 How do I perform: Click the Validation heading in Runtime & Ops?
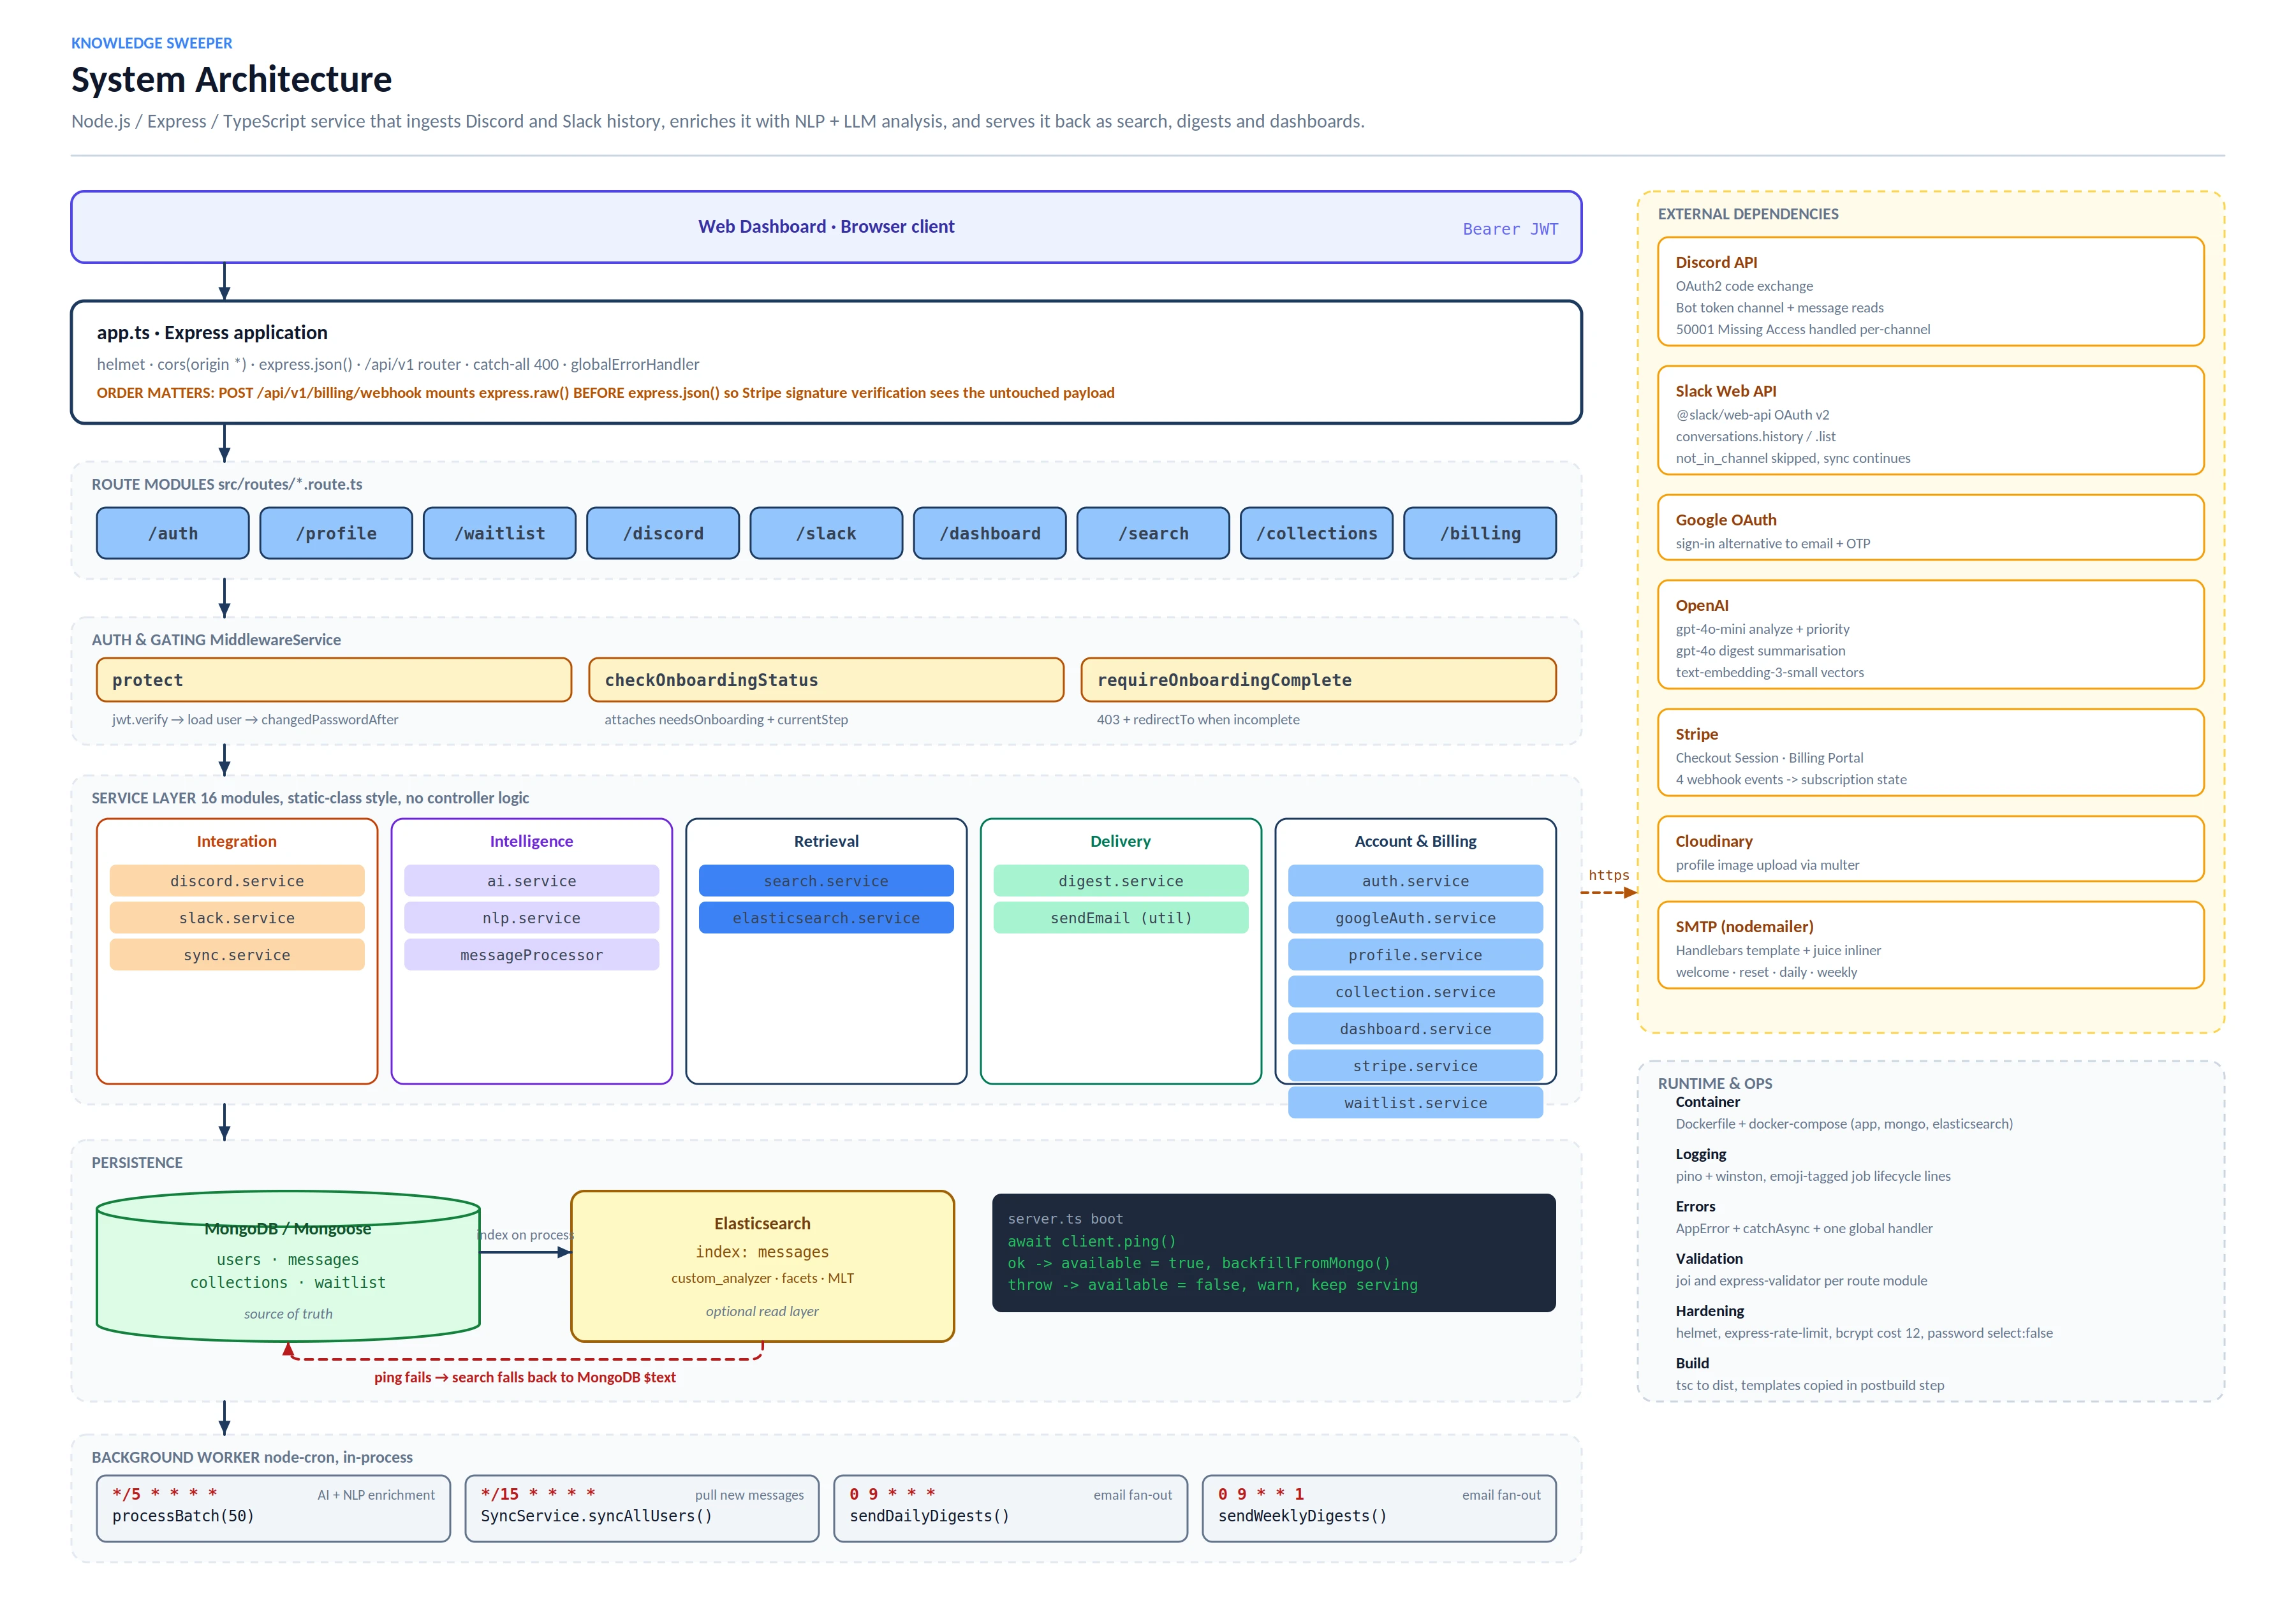click(1709, 1258)
